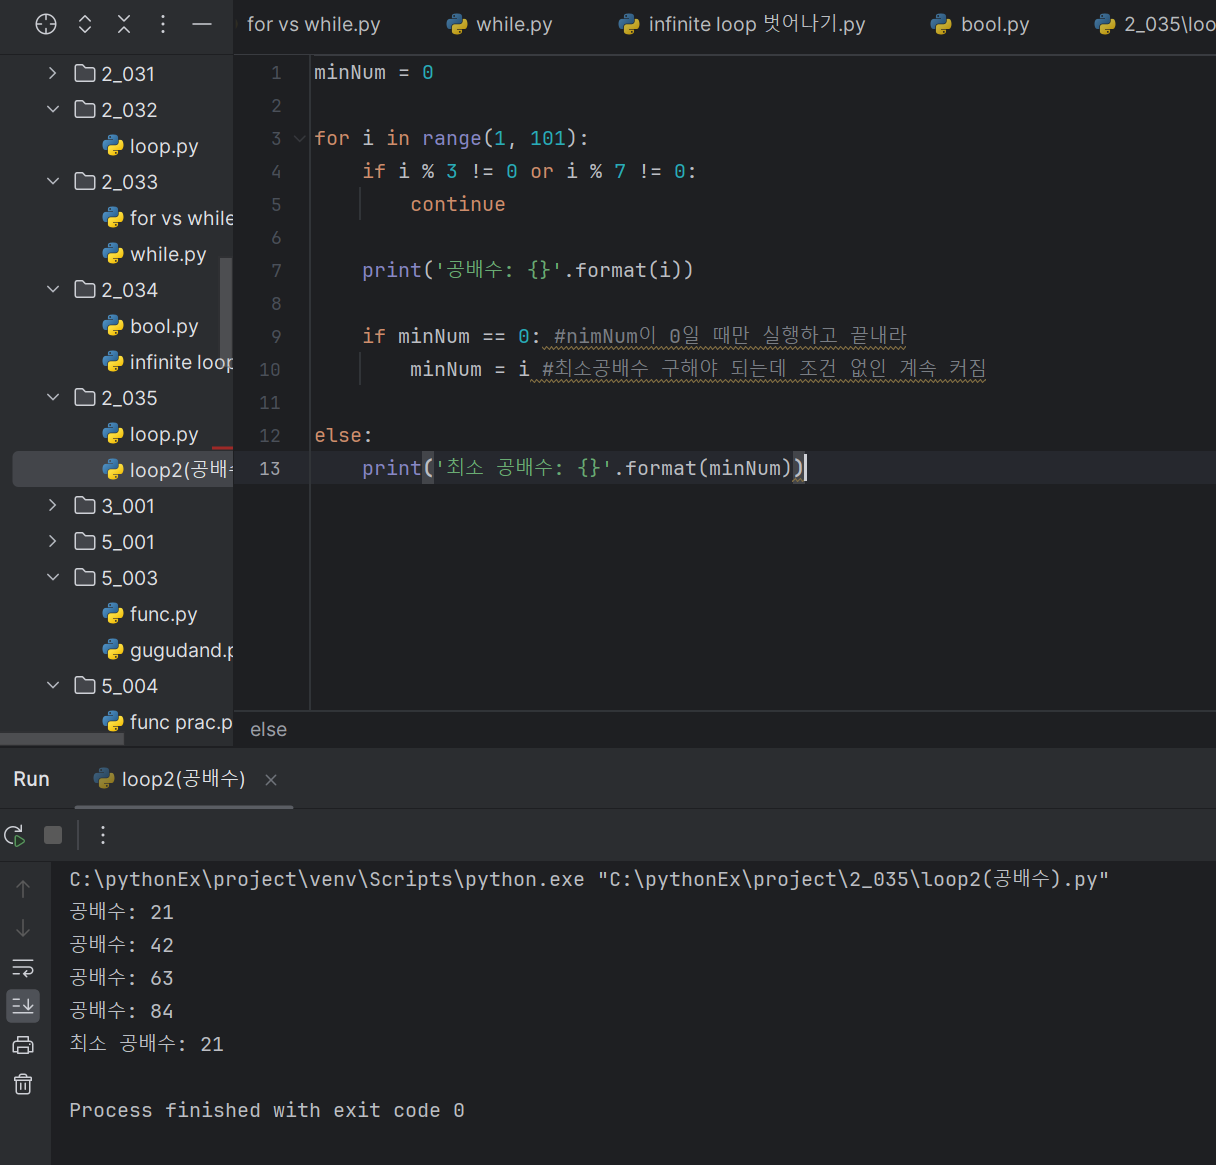Click the Up the Stack Trace arrow
Viewport: 1216px width, 1165px height.
[23, 888]
